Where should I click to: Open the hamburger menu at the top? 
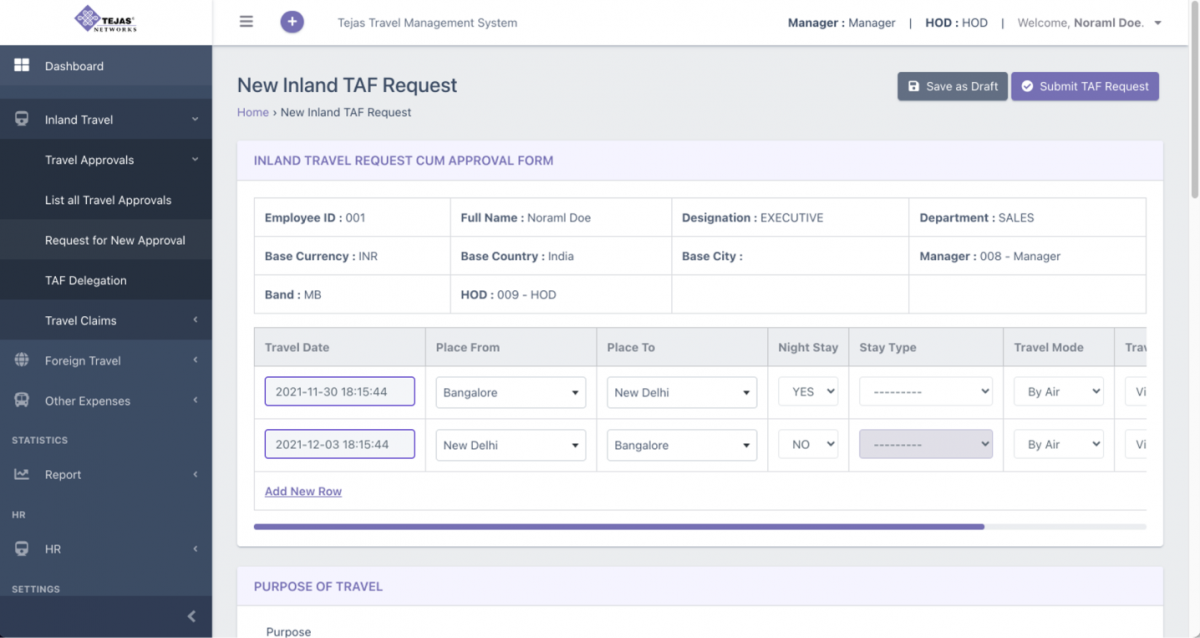click(245, 20)
